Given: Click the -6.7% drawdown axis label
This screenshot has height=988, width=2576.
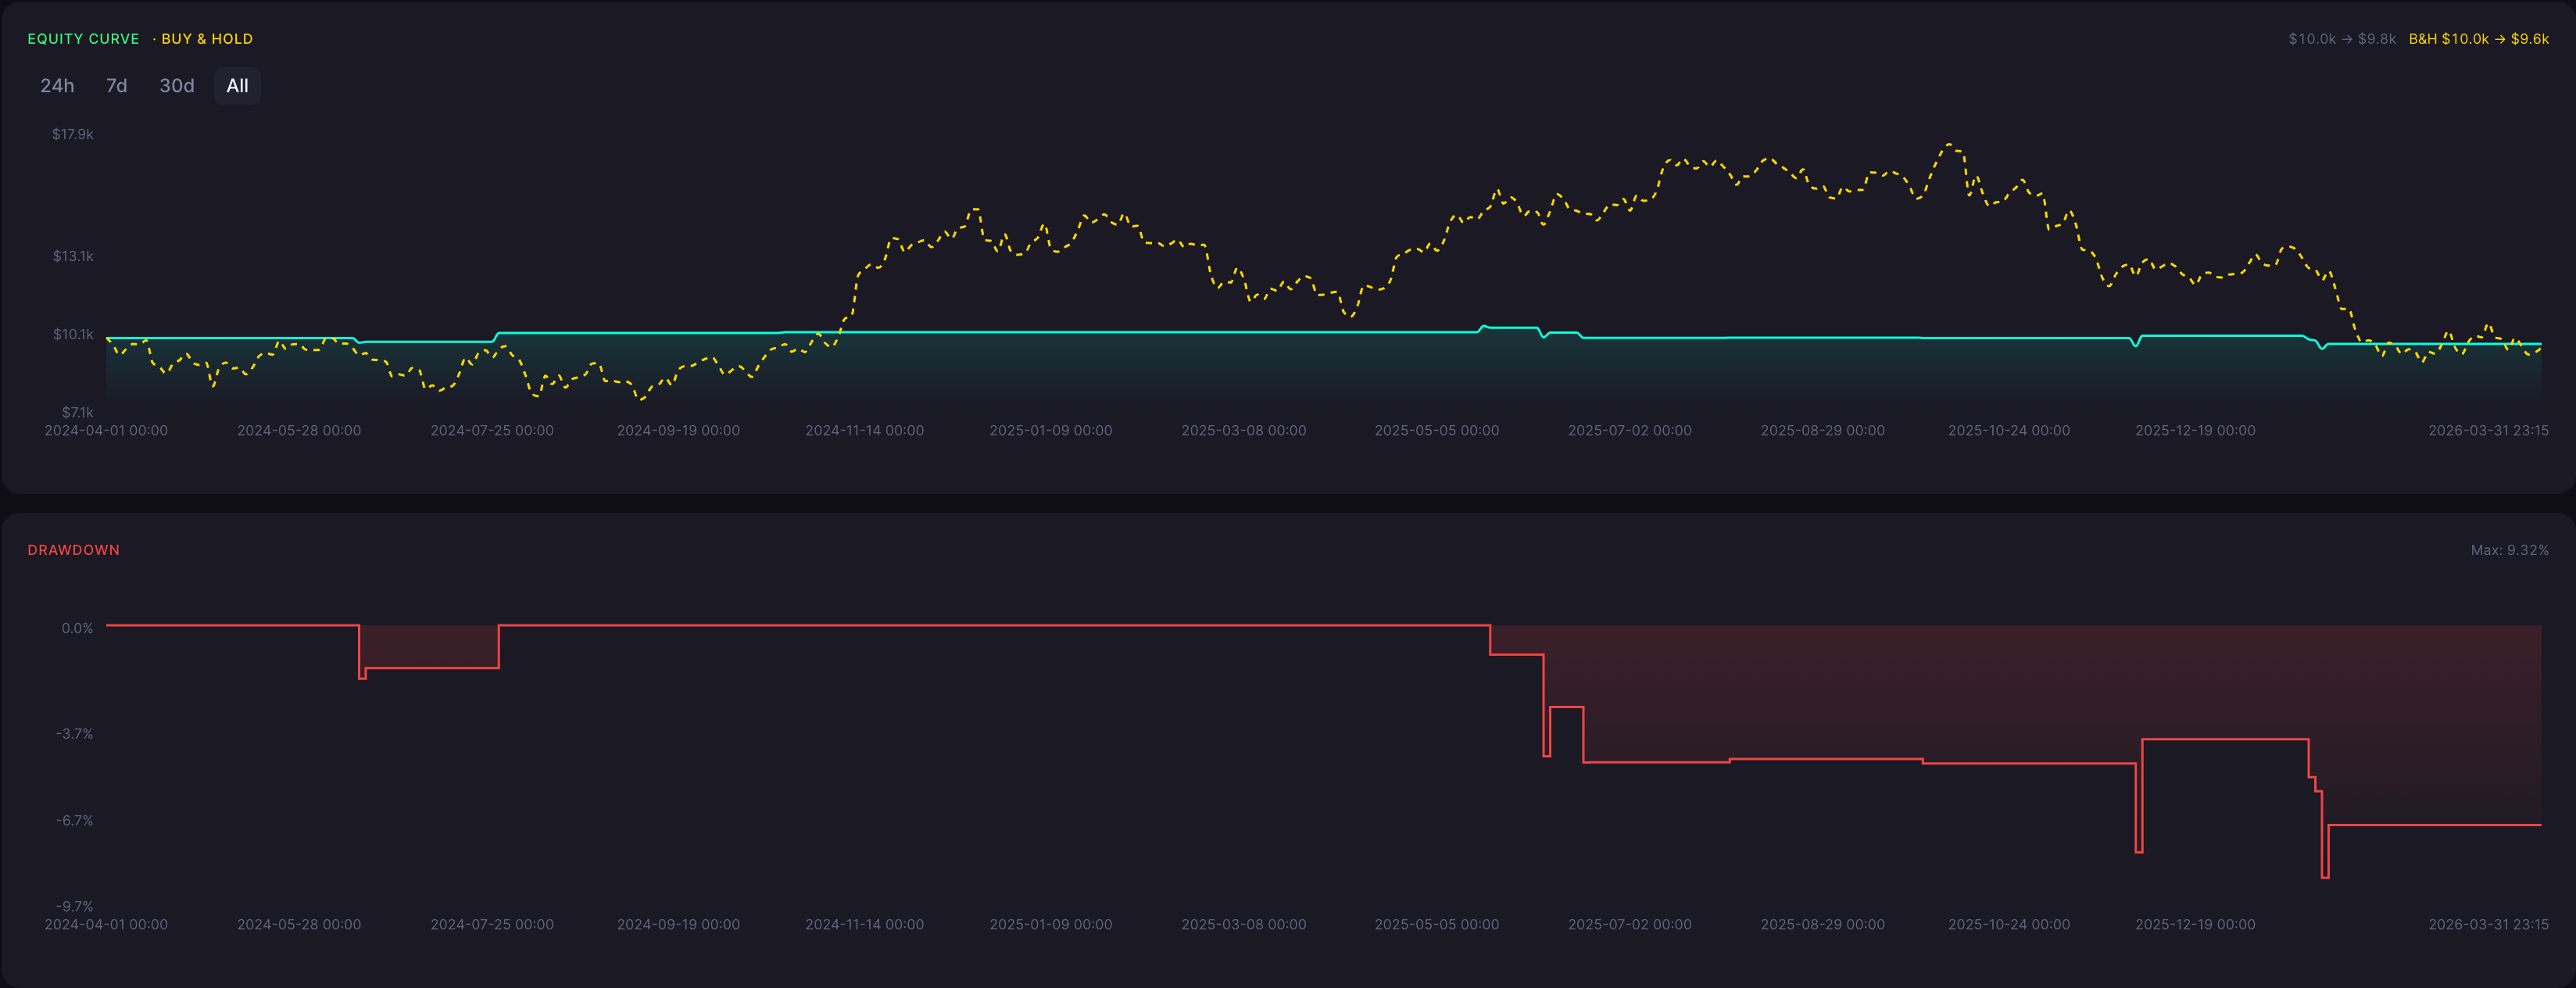Looking at the screenshot, I should coord(75,820).
